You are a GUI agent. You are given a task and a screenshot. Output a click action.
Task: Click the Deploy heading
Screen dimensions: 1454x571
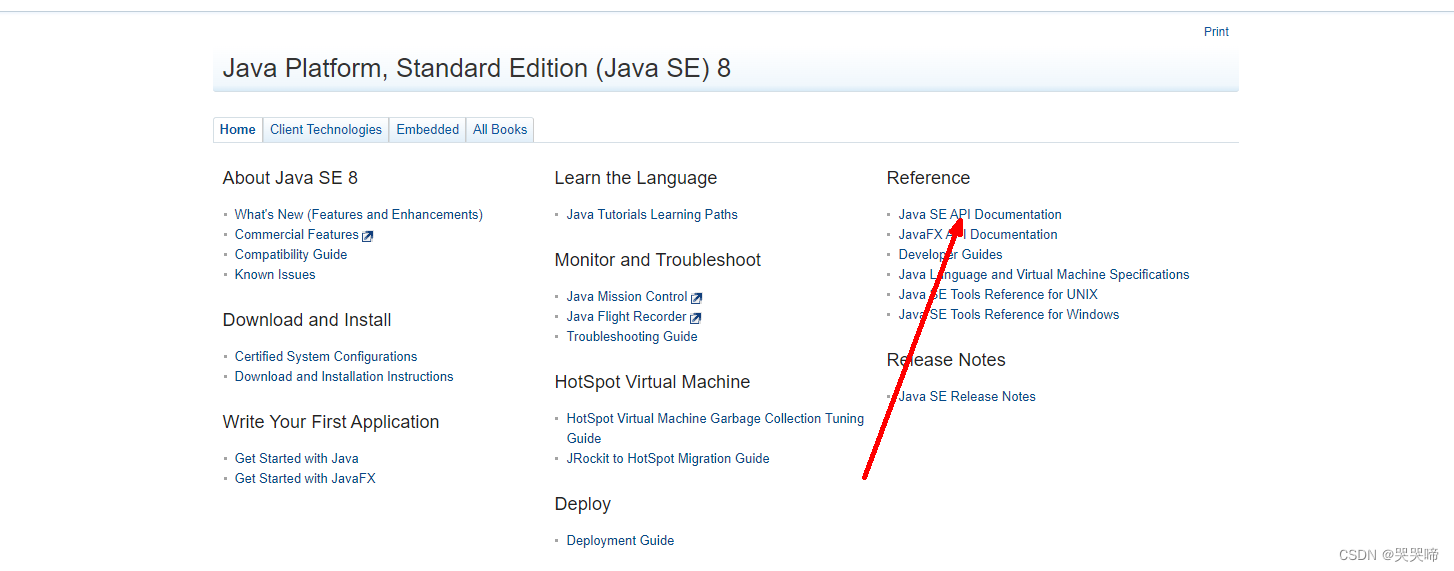(583, 505)
